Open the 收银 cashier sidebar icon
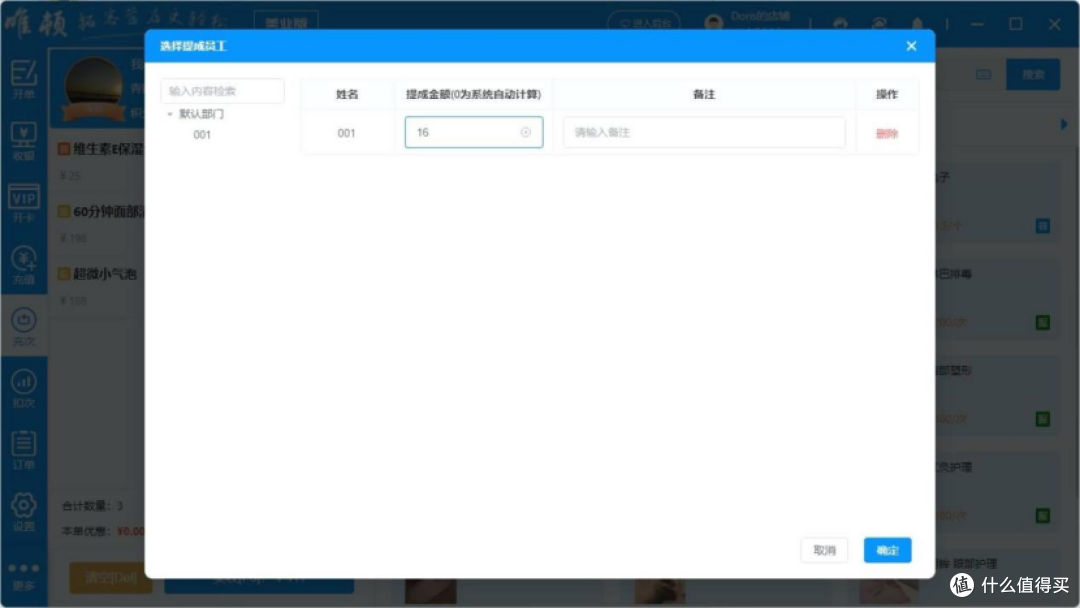Screen dimensions: 1080x608 [23, 141]
